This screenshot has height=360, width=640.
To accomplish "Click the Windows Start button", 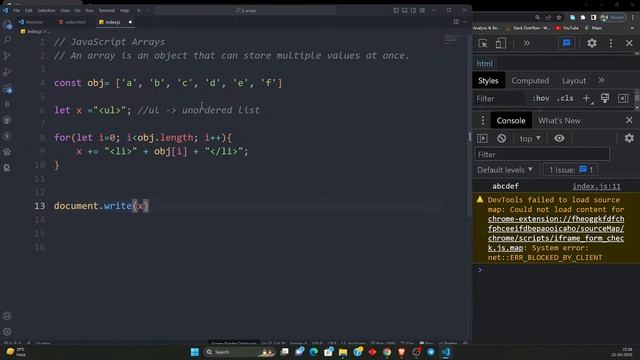I will point(195,352).
